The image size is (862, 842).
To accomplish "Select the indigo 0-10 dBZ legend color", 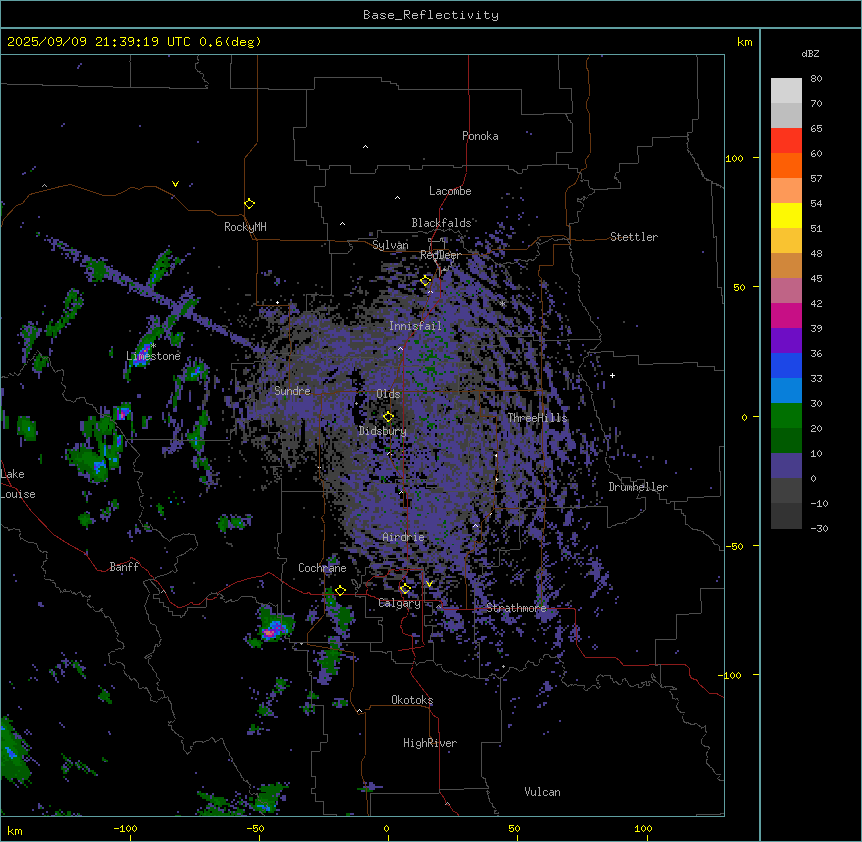I will (x=786, y=466).
